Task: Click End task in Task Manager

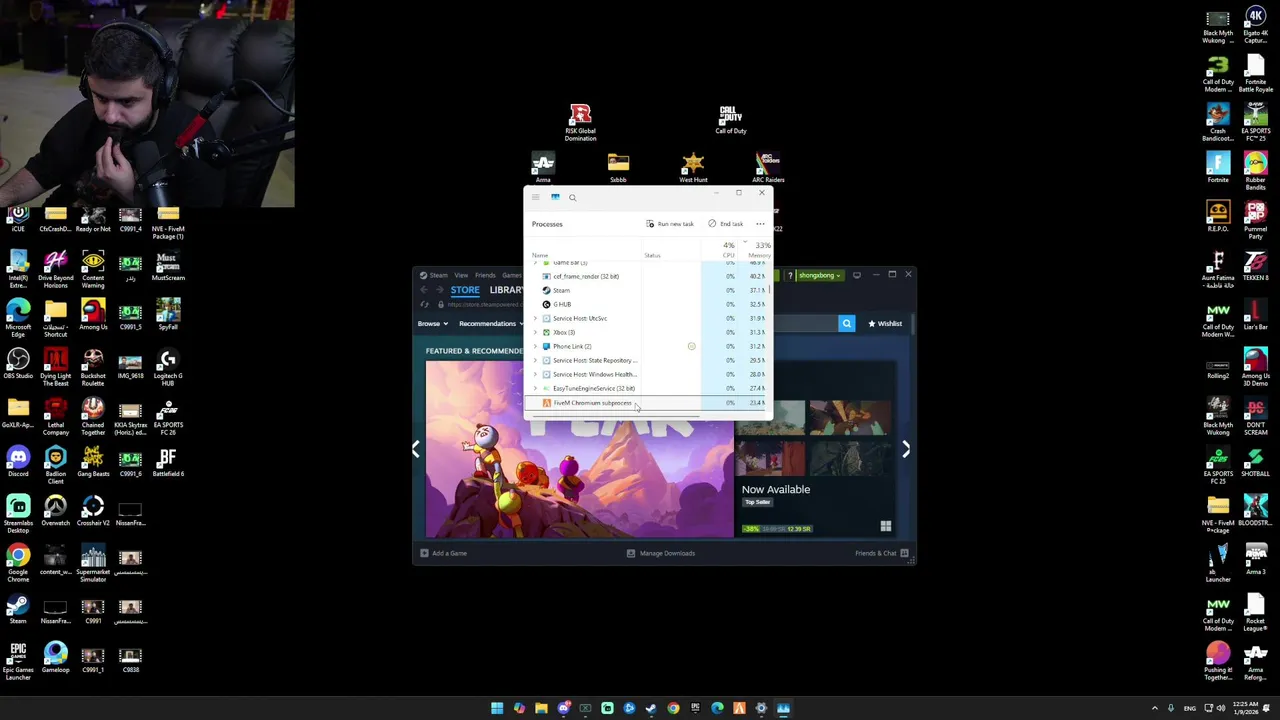Action: (726, 224)
